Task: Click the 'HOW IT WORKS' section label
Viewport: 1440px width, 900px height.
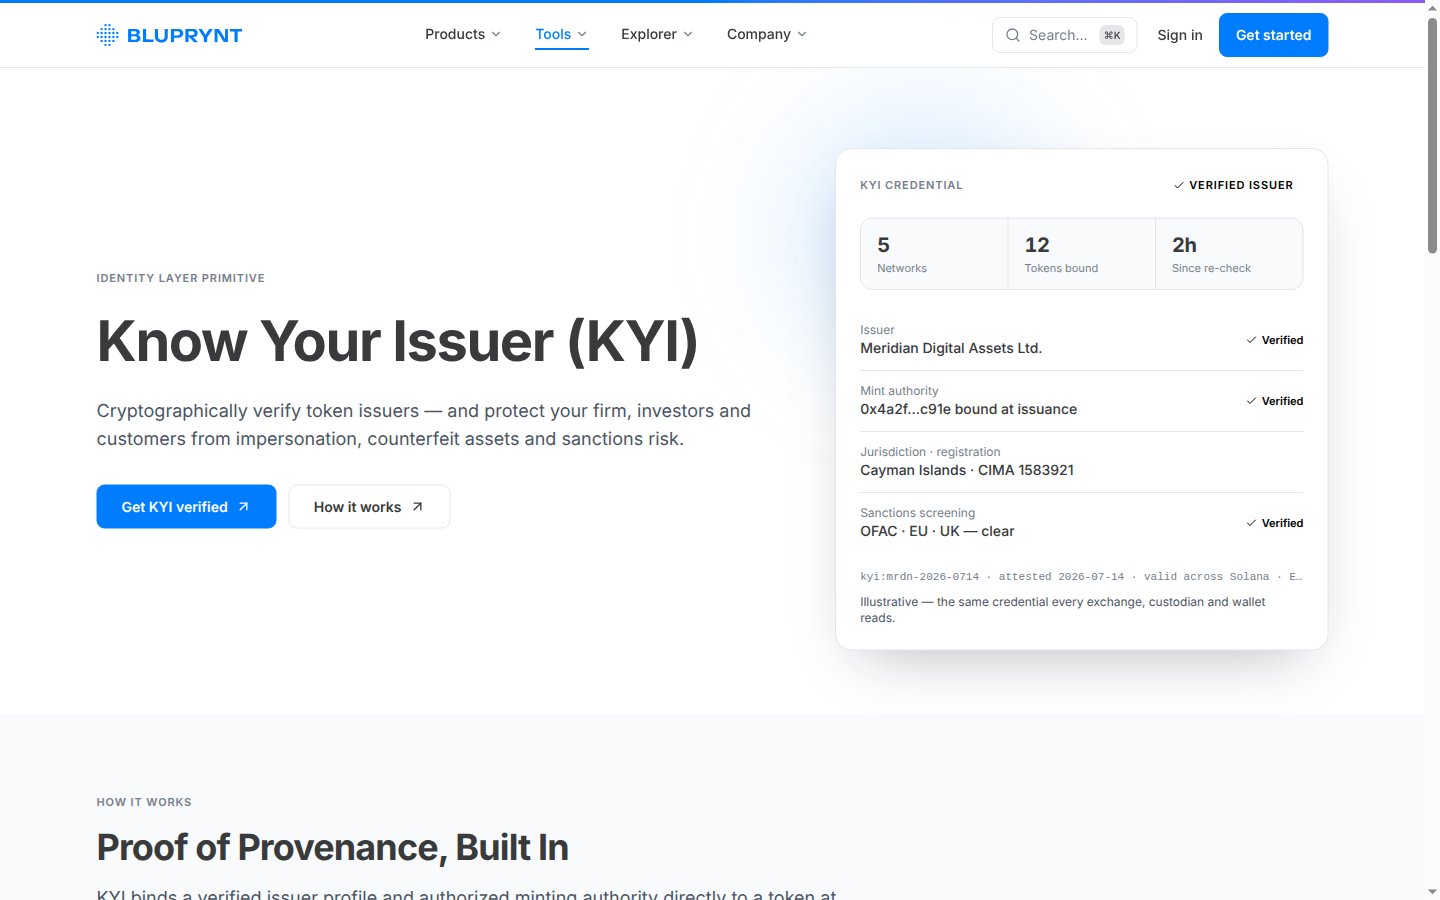Action: pyautogui.click(x=144, y=802)
